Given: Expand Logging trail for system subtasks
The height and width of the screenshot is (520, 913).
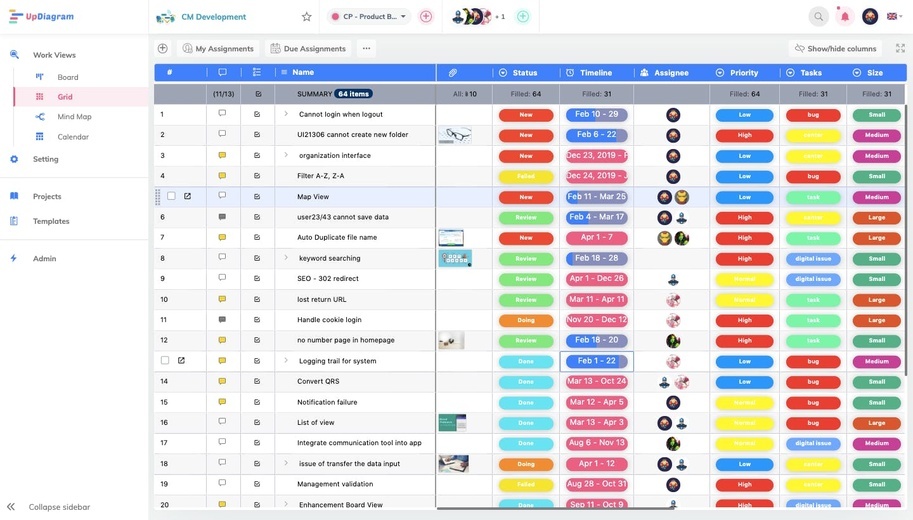Looking at the screenshot, I should point(286,360).
